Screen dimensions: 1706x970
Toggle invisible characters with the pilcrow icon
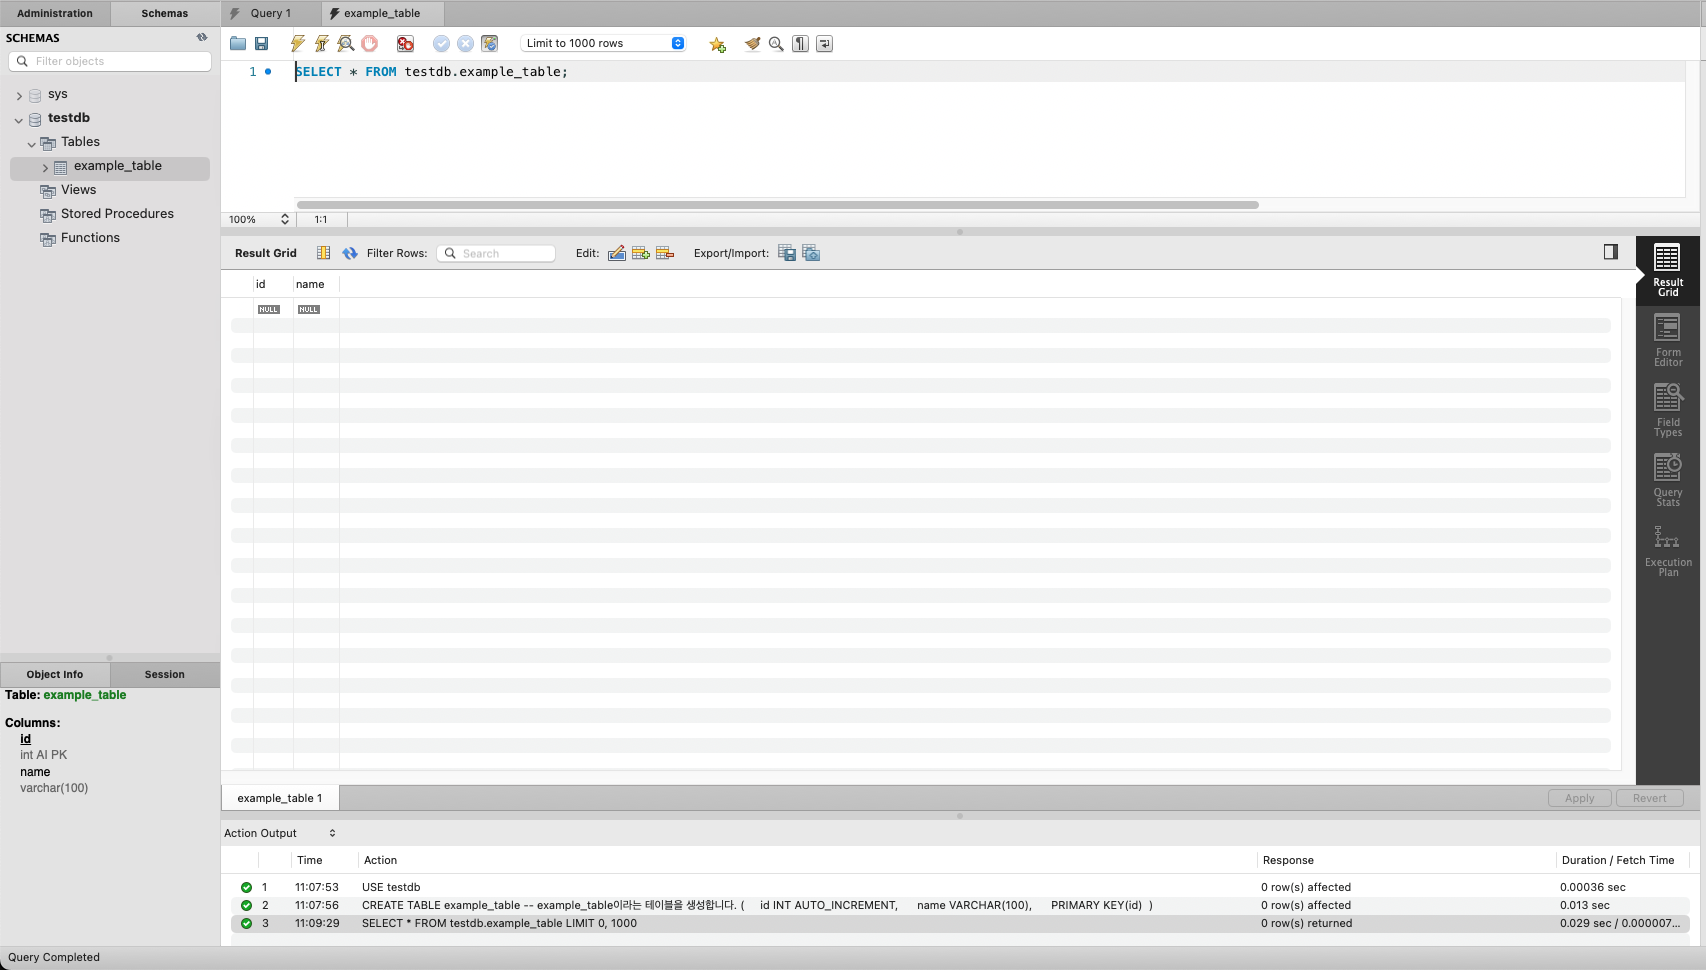[x=800, y=44]
